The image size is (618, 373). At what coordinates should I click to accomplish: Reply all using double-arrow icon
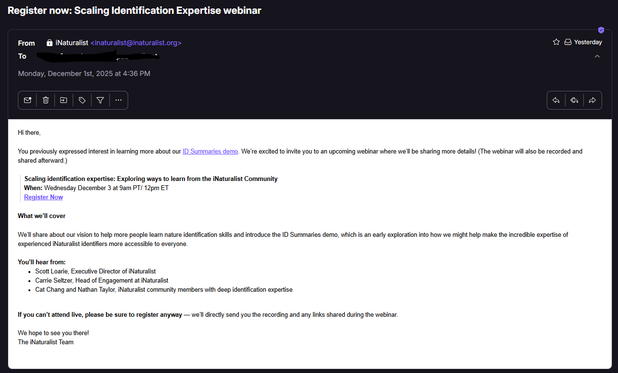[x=574, y=100]
